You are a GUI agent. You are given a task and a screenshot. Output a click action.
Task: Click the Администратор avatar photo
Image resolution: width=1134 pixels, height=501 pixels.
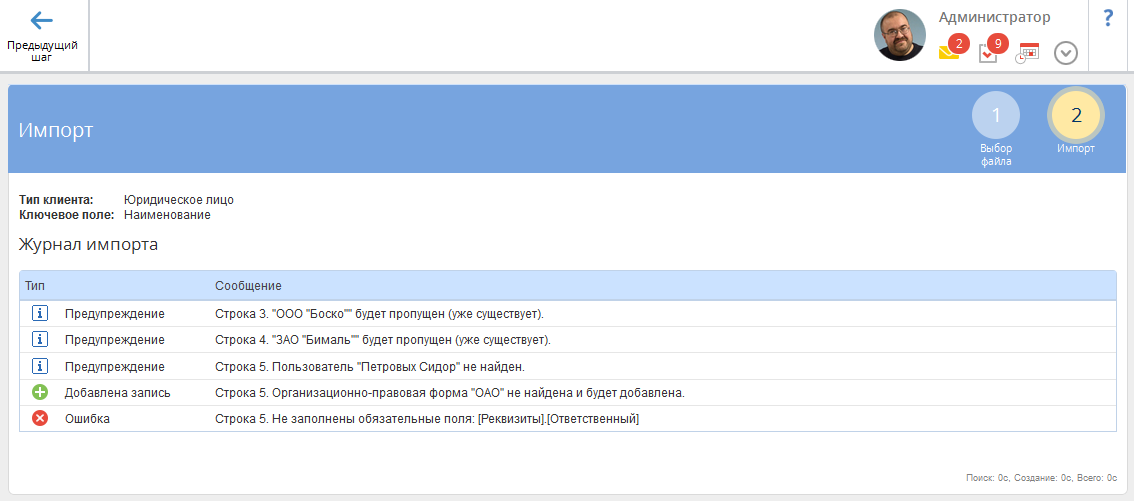pos(900,35)
